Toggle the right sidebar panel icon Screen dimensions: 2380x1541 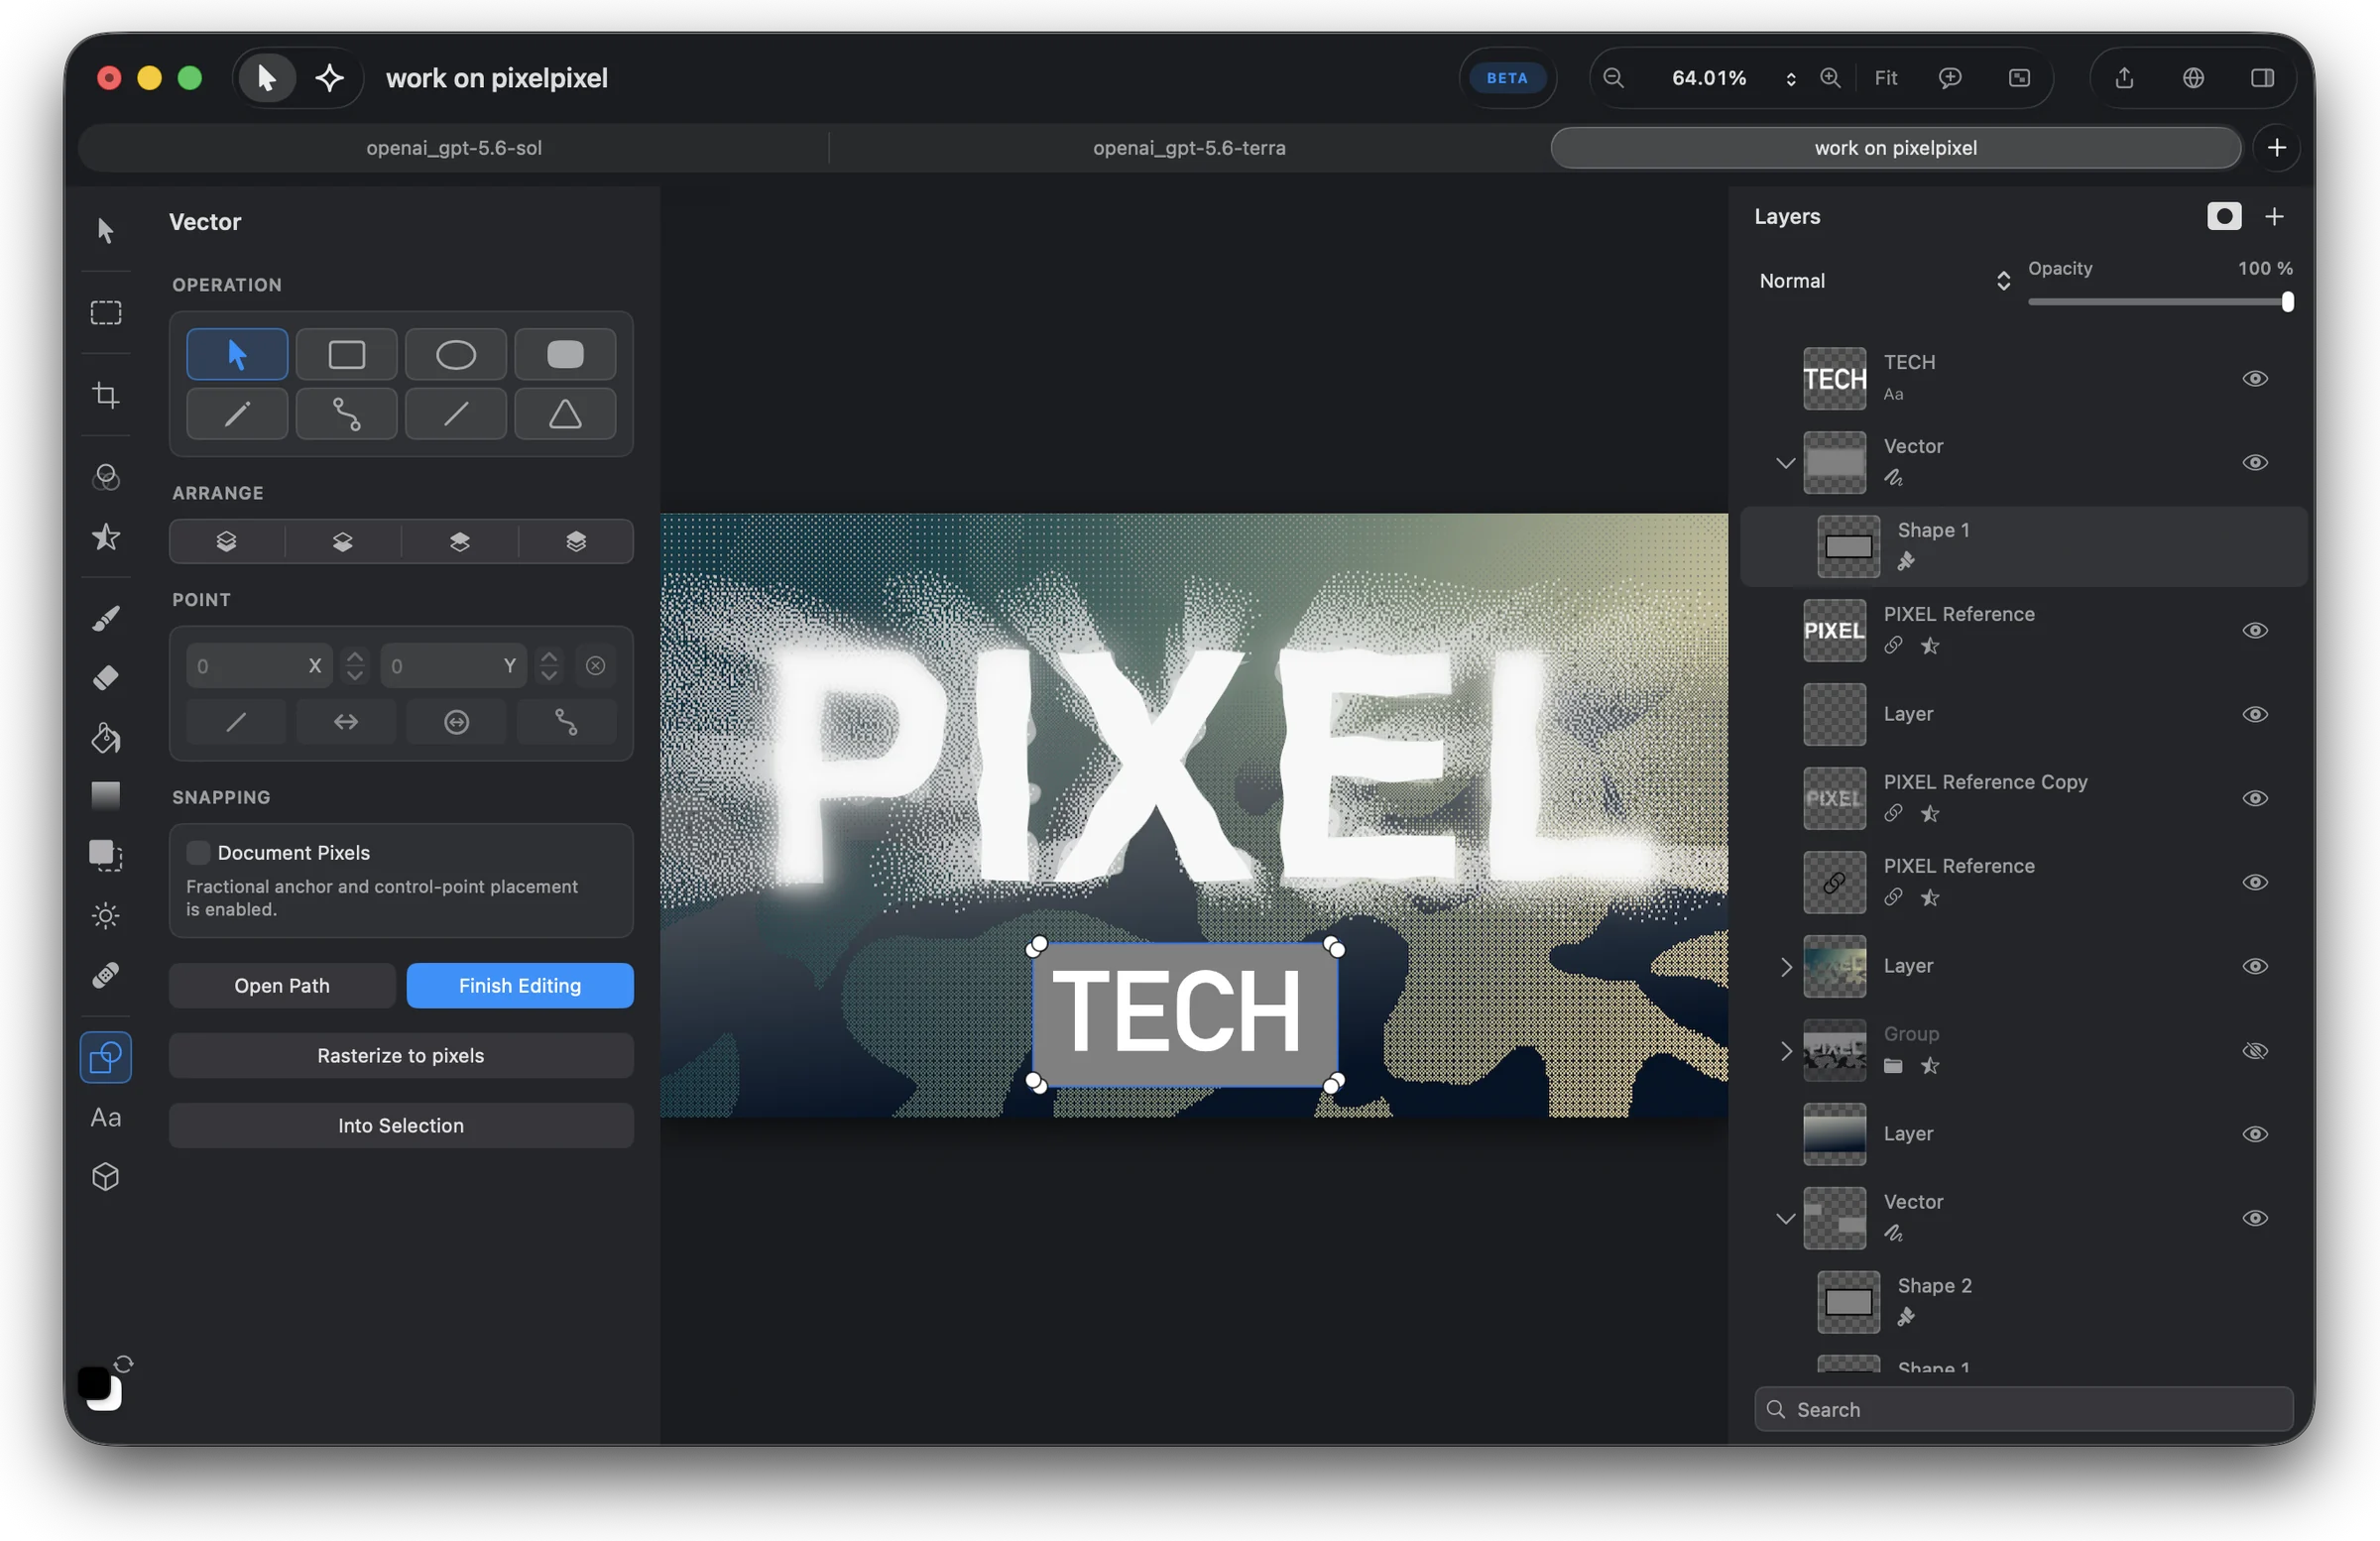coord(2263,78)
